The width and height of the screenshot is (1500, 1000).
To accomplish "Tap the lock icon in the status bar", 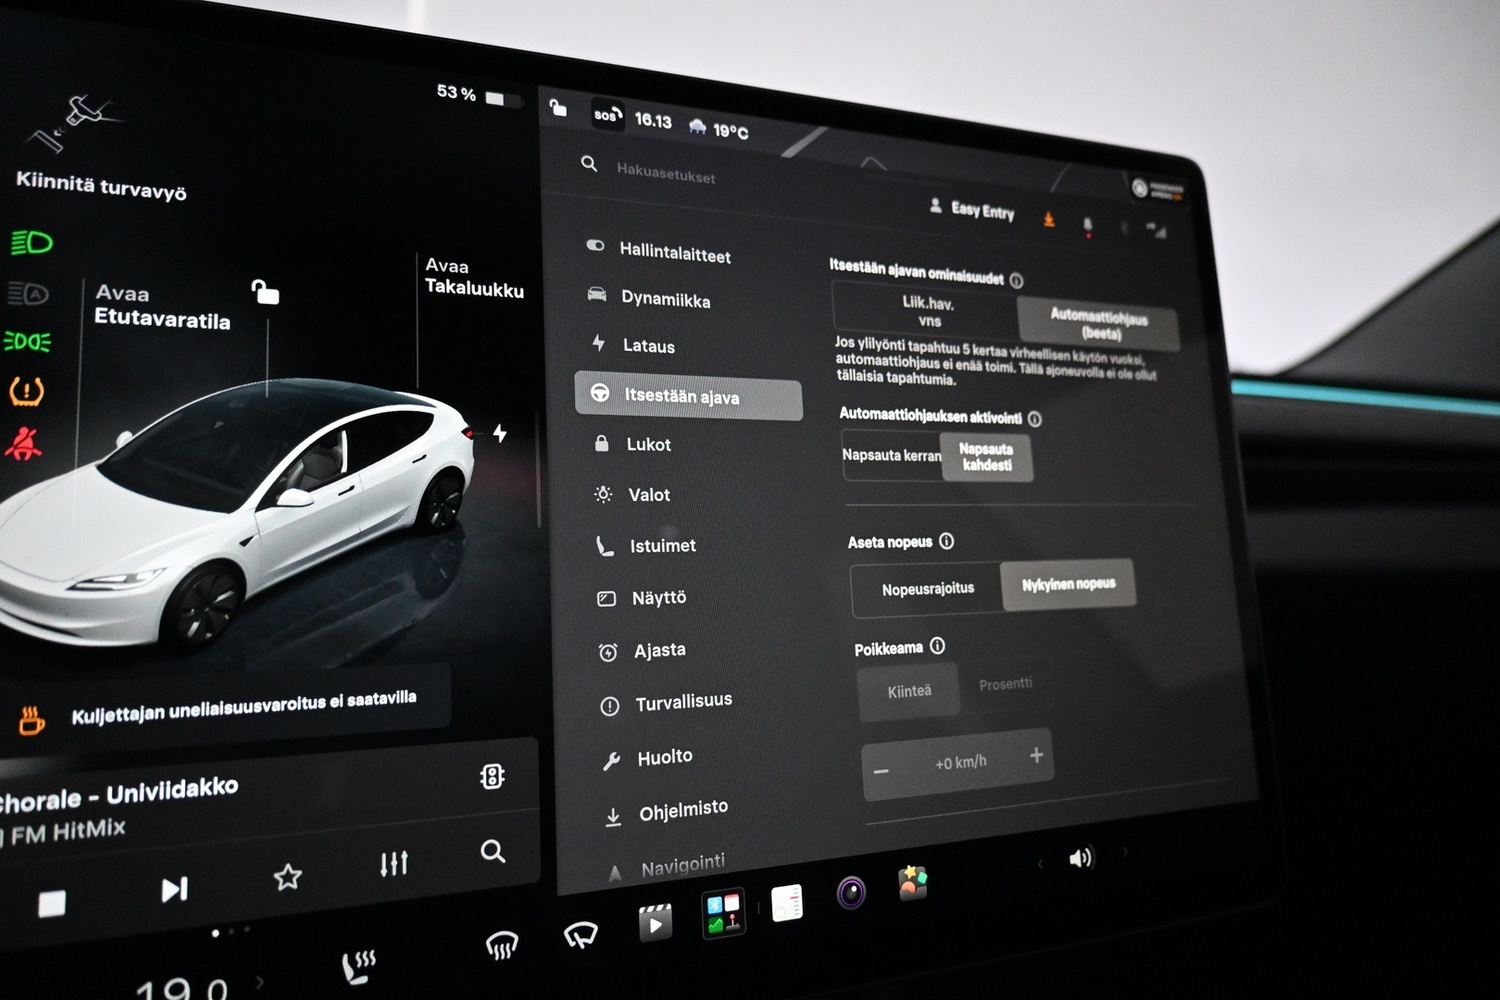I will tap(558, 108).
